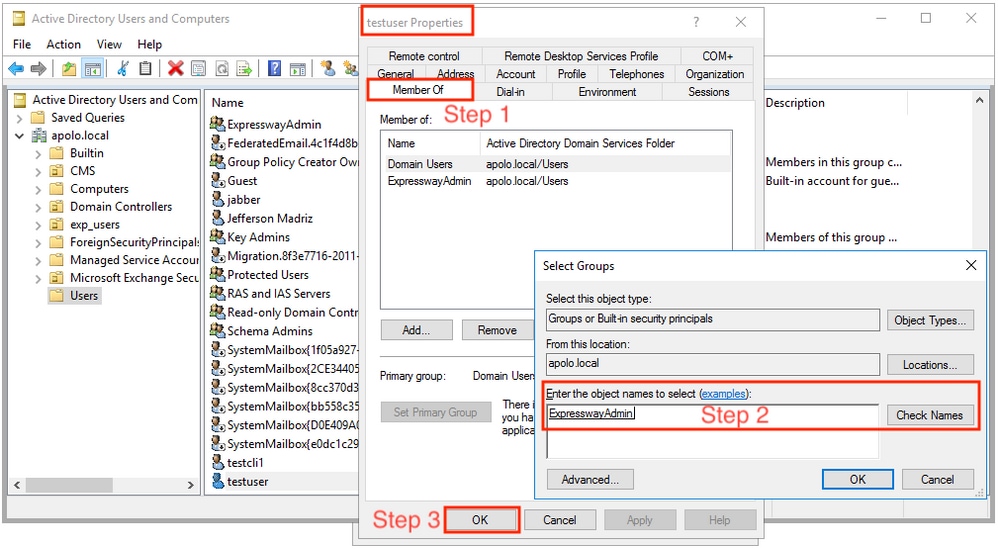
Task: Click the Up One Level folder icon
Action: coord(69,68)
